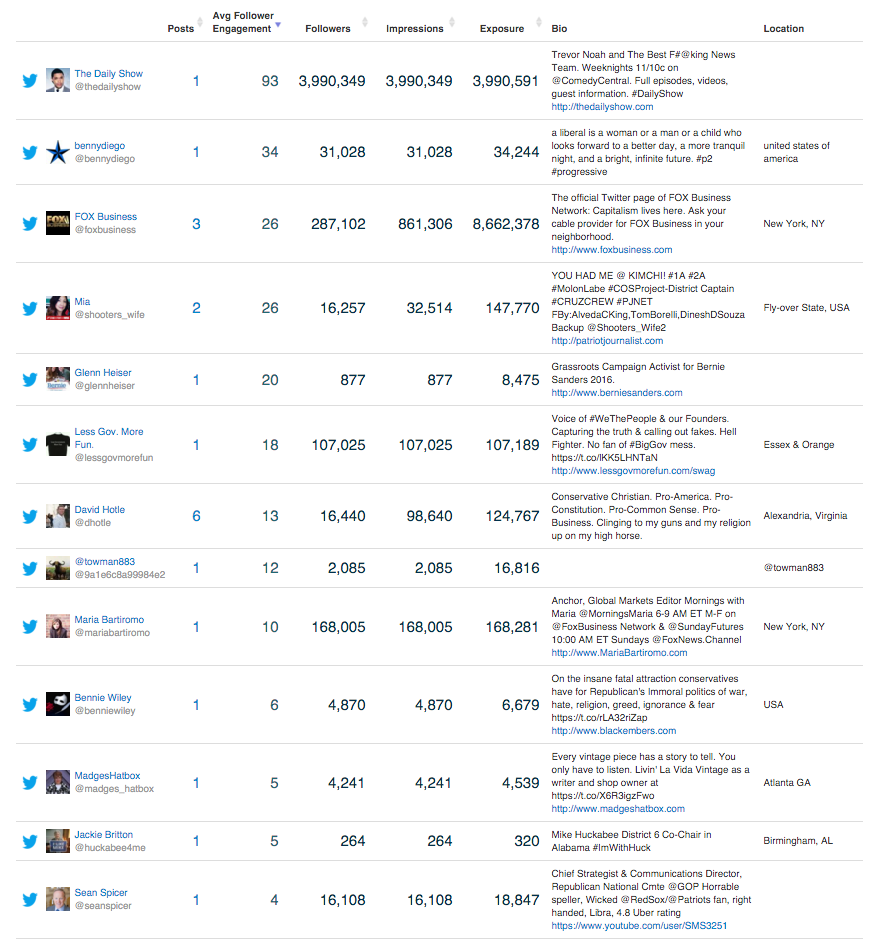Open the FOX Business logo avatar
This screenshot has height=940, width=875.
click(x=58, y=224)
